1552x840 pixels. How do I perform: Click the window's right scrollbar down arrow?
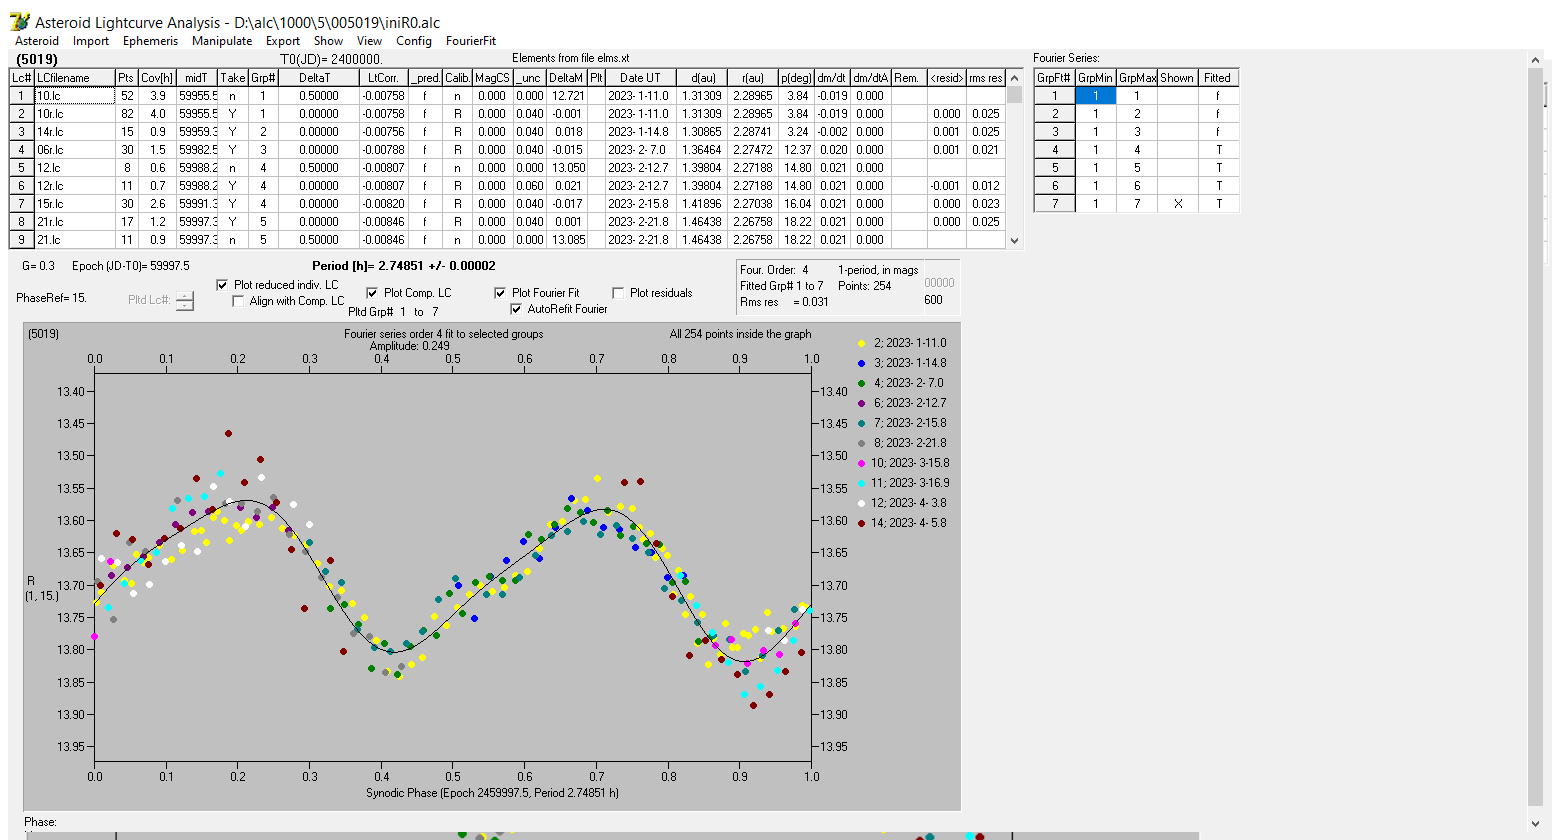pos(1536,824)
